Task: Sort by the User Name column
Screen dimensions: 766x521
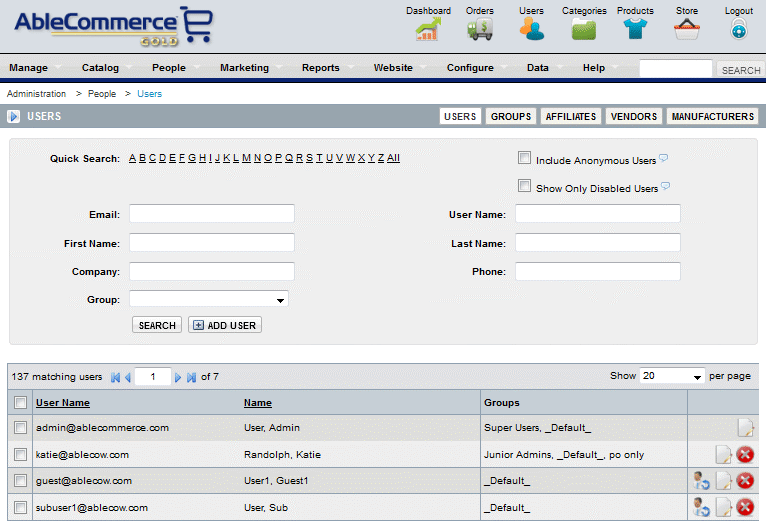Action: [x=63, y=403]
